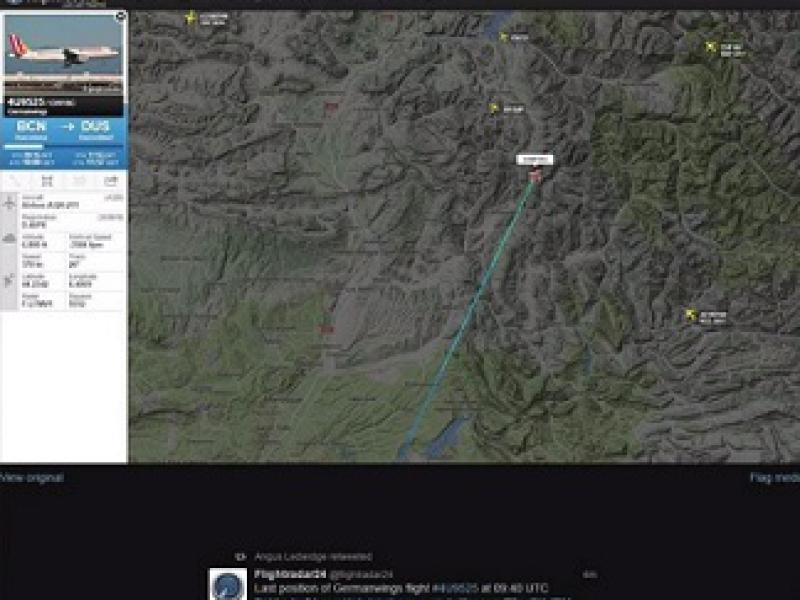Click the flight hashtag in the tweet
Viewport: 800px width, 600px height.
pos(455,588)
